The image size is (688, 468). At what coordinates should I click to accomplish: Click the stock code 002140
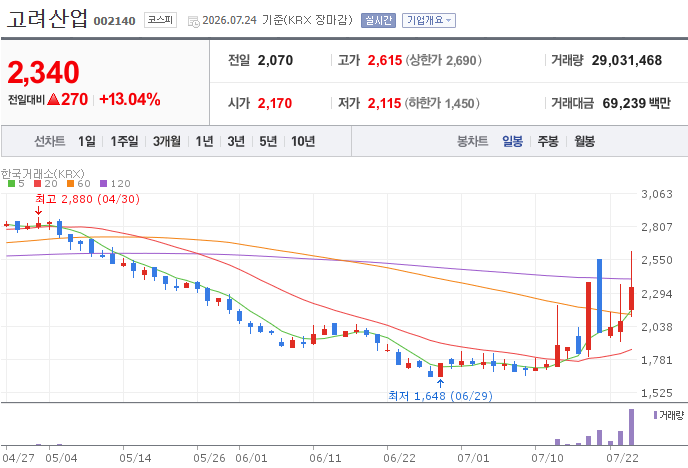pos(115,21)
